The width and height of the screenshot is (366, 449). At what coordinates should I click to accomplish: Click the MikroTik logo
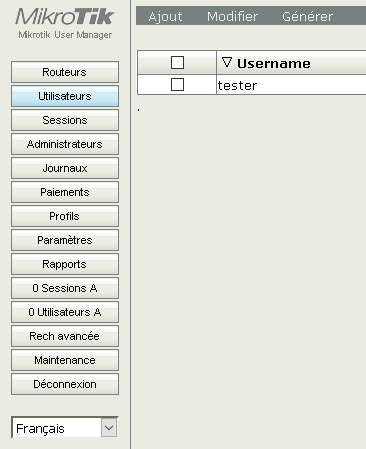pyautogui.click(x=65, y=17)
